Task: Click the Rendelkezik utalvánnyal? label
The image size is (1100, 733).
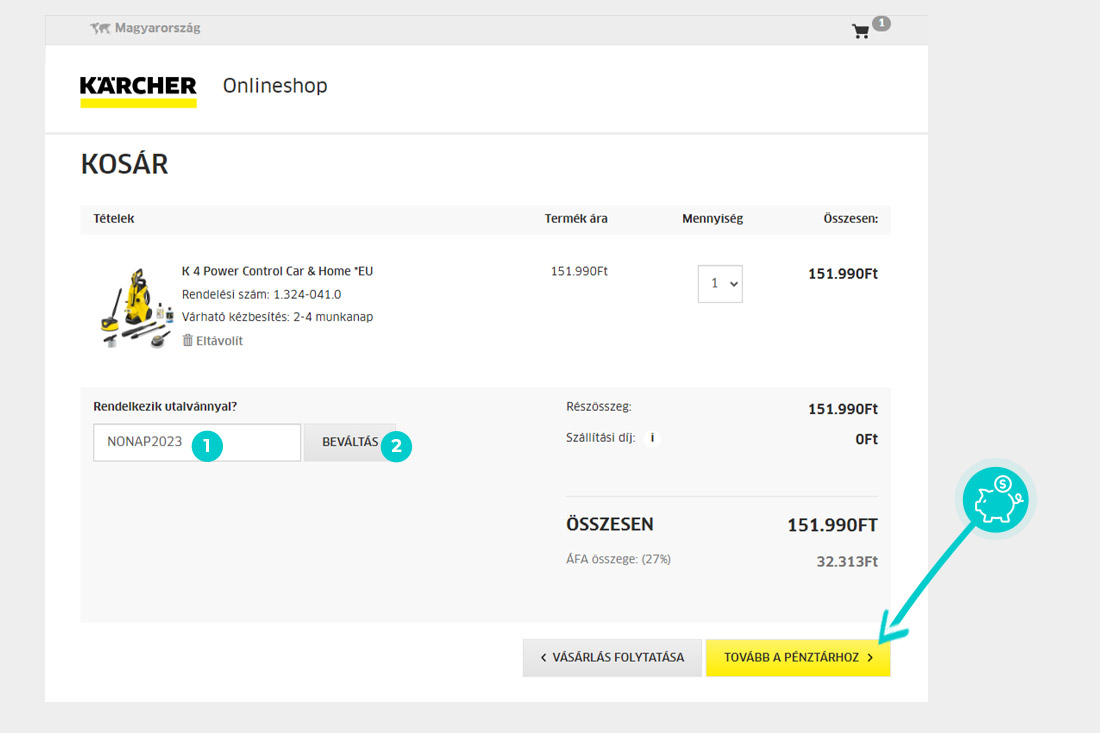Action: (x=165, y=406)
